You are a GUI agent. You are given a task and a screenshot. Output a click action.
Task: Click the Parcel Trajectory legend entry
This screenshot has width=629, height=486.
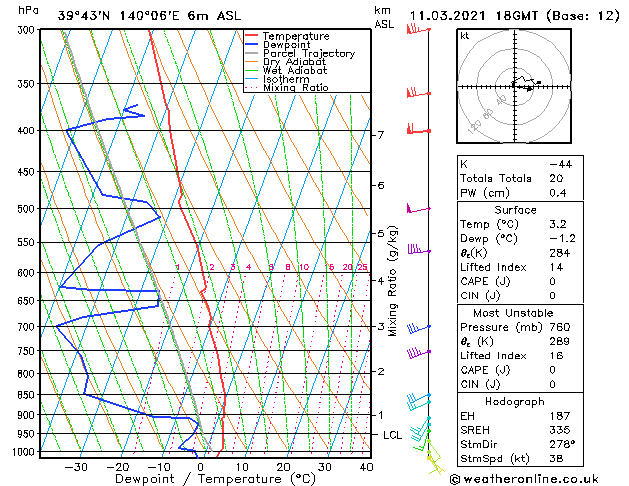[x=300, y=53]
